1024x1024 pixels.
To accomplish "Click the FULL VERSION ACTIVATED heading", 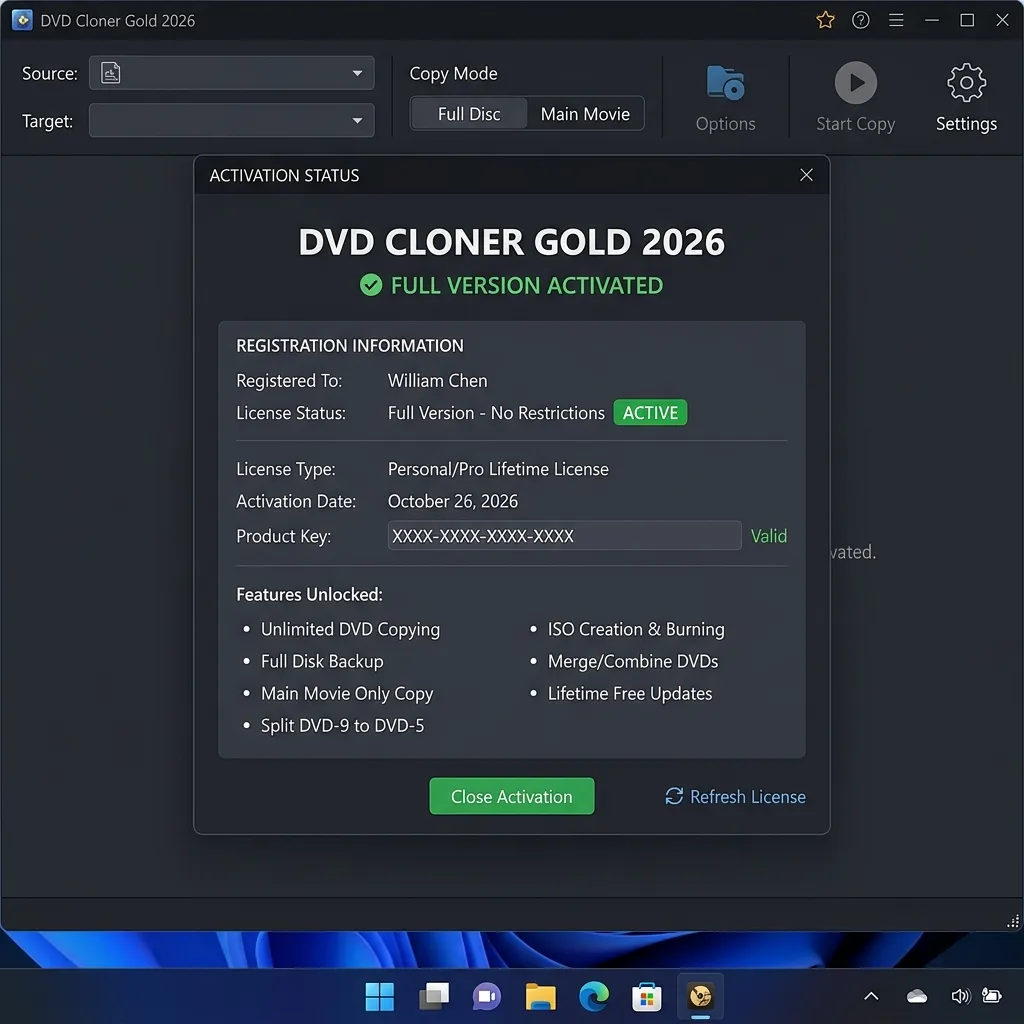I will click(526, 285).
